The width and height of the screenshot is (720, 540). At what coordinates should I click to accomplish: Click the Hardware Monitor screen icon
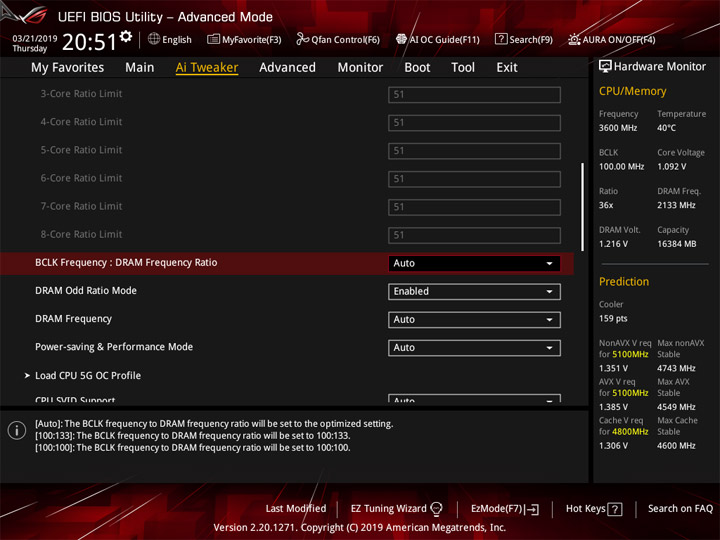605,66
